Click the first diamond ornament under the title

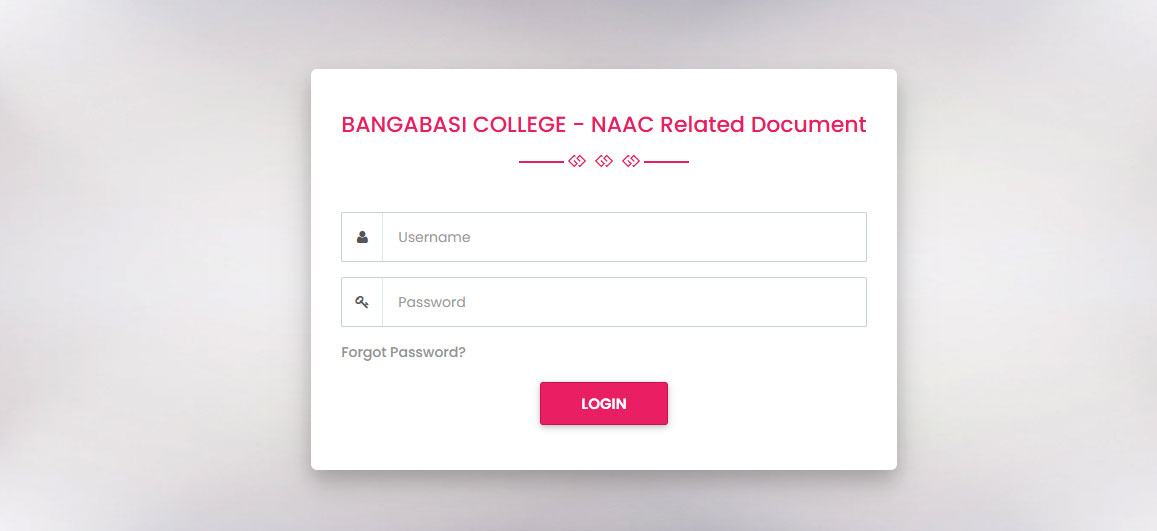[x=577, y=161]
